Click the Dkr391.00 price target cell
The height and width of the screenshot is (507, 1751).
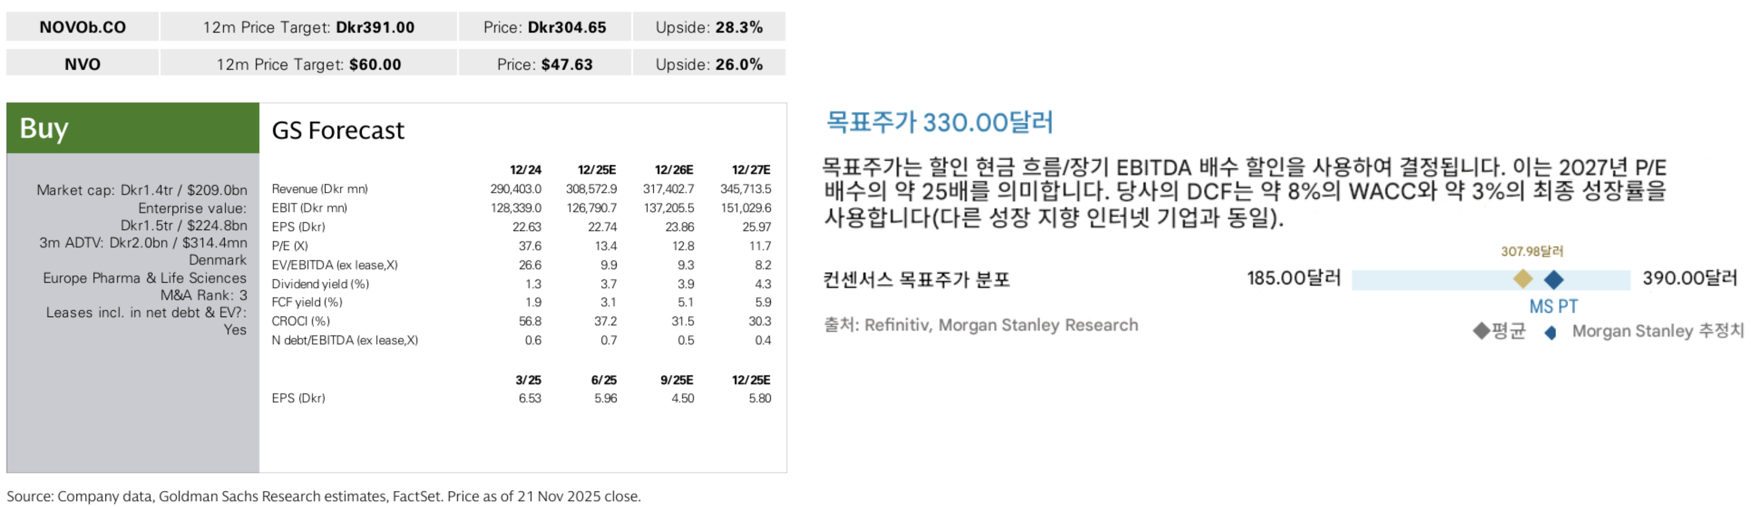click(x=308, y=27)
